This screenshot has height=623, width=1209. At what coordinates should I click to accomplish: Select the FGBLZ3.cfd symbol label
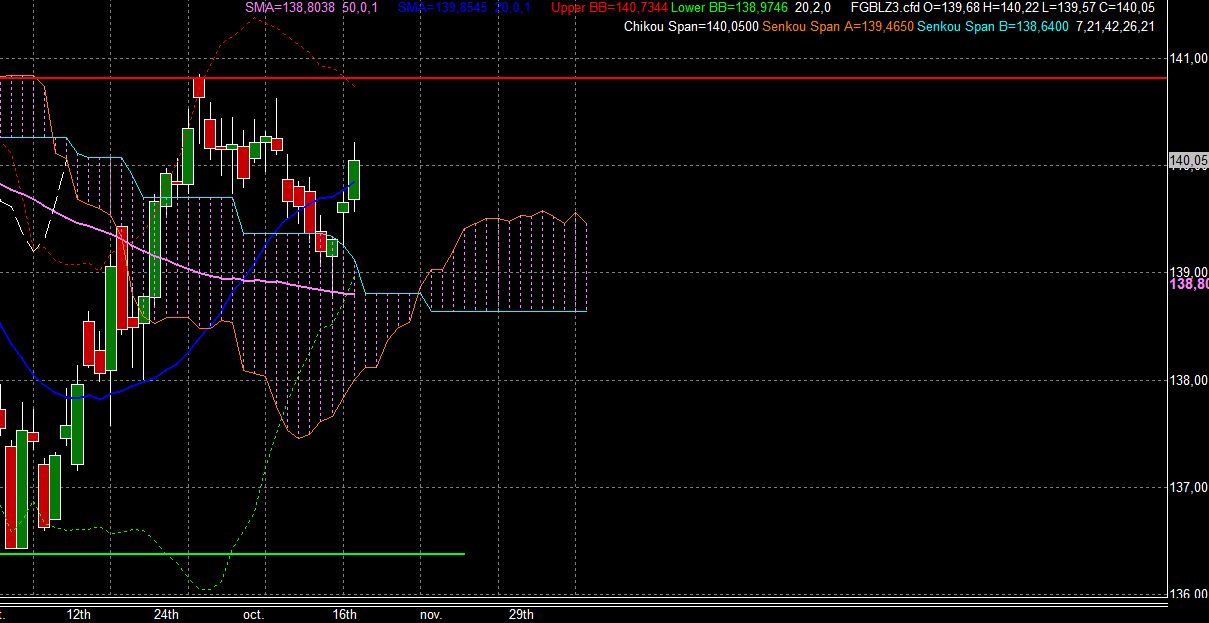tap(885, 8)
